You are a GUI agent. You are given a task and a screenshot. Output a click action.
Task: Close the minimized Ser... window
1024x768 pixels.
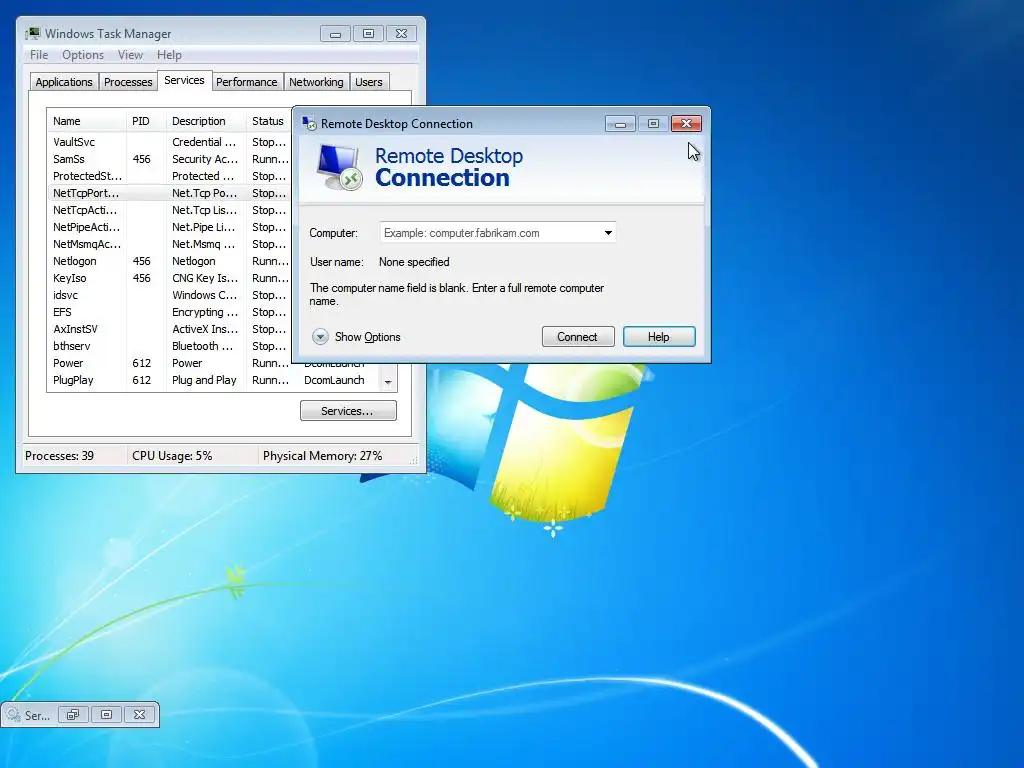click(140, 714)
